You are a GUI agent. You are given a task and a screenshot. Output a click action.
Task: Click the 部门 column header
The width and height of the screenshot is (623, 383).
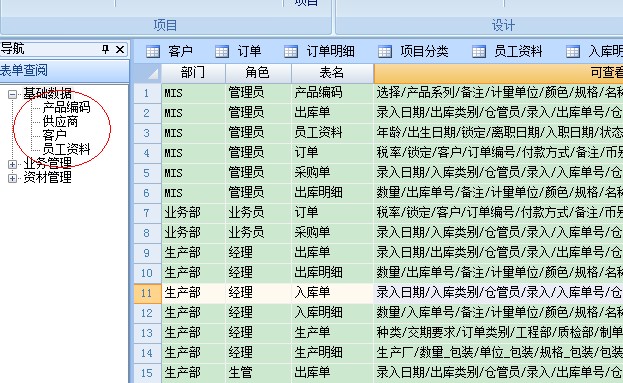coord(193,73)
